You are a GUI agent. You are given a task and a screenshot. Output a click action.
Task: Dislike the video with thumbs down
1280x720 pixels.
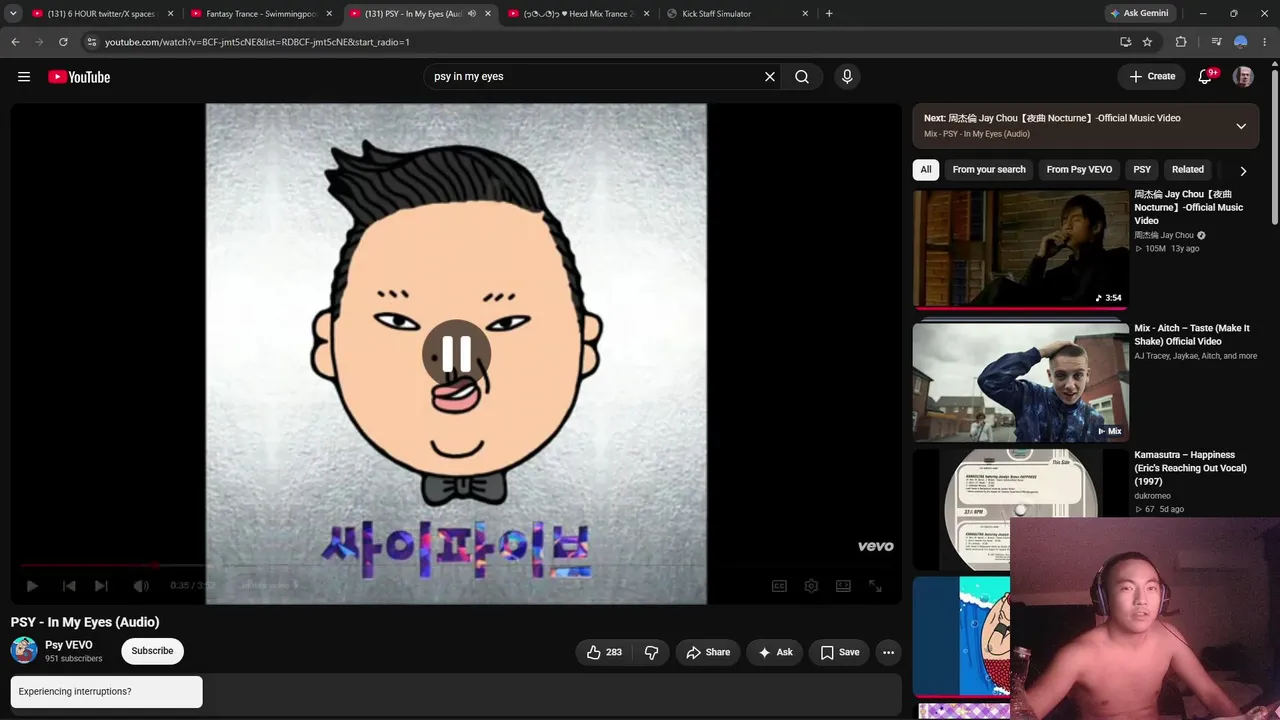click(651, 652)
